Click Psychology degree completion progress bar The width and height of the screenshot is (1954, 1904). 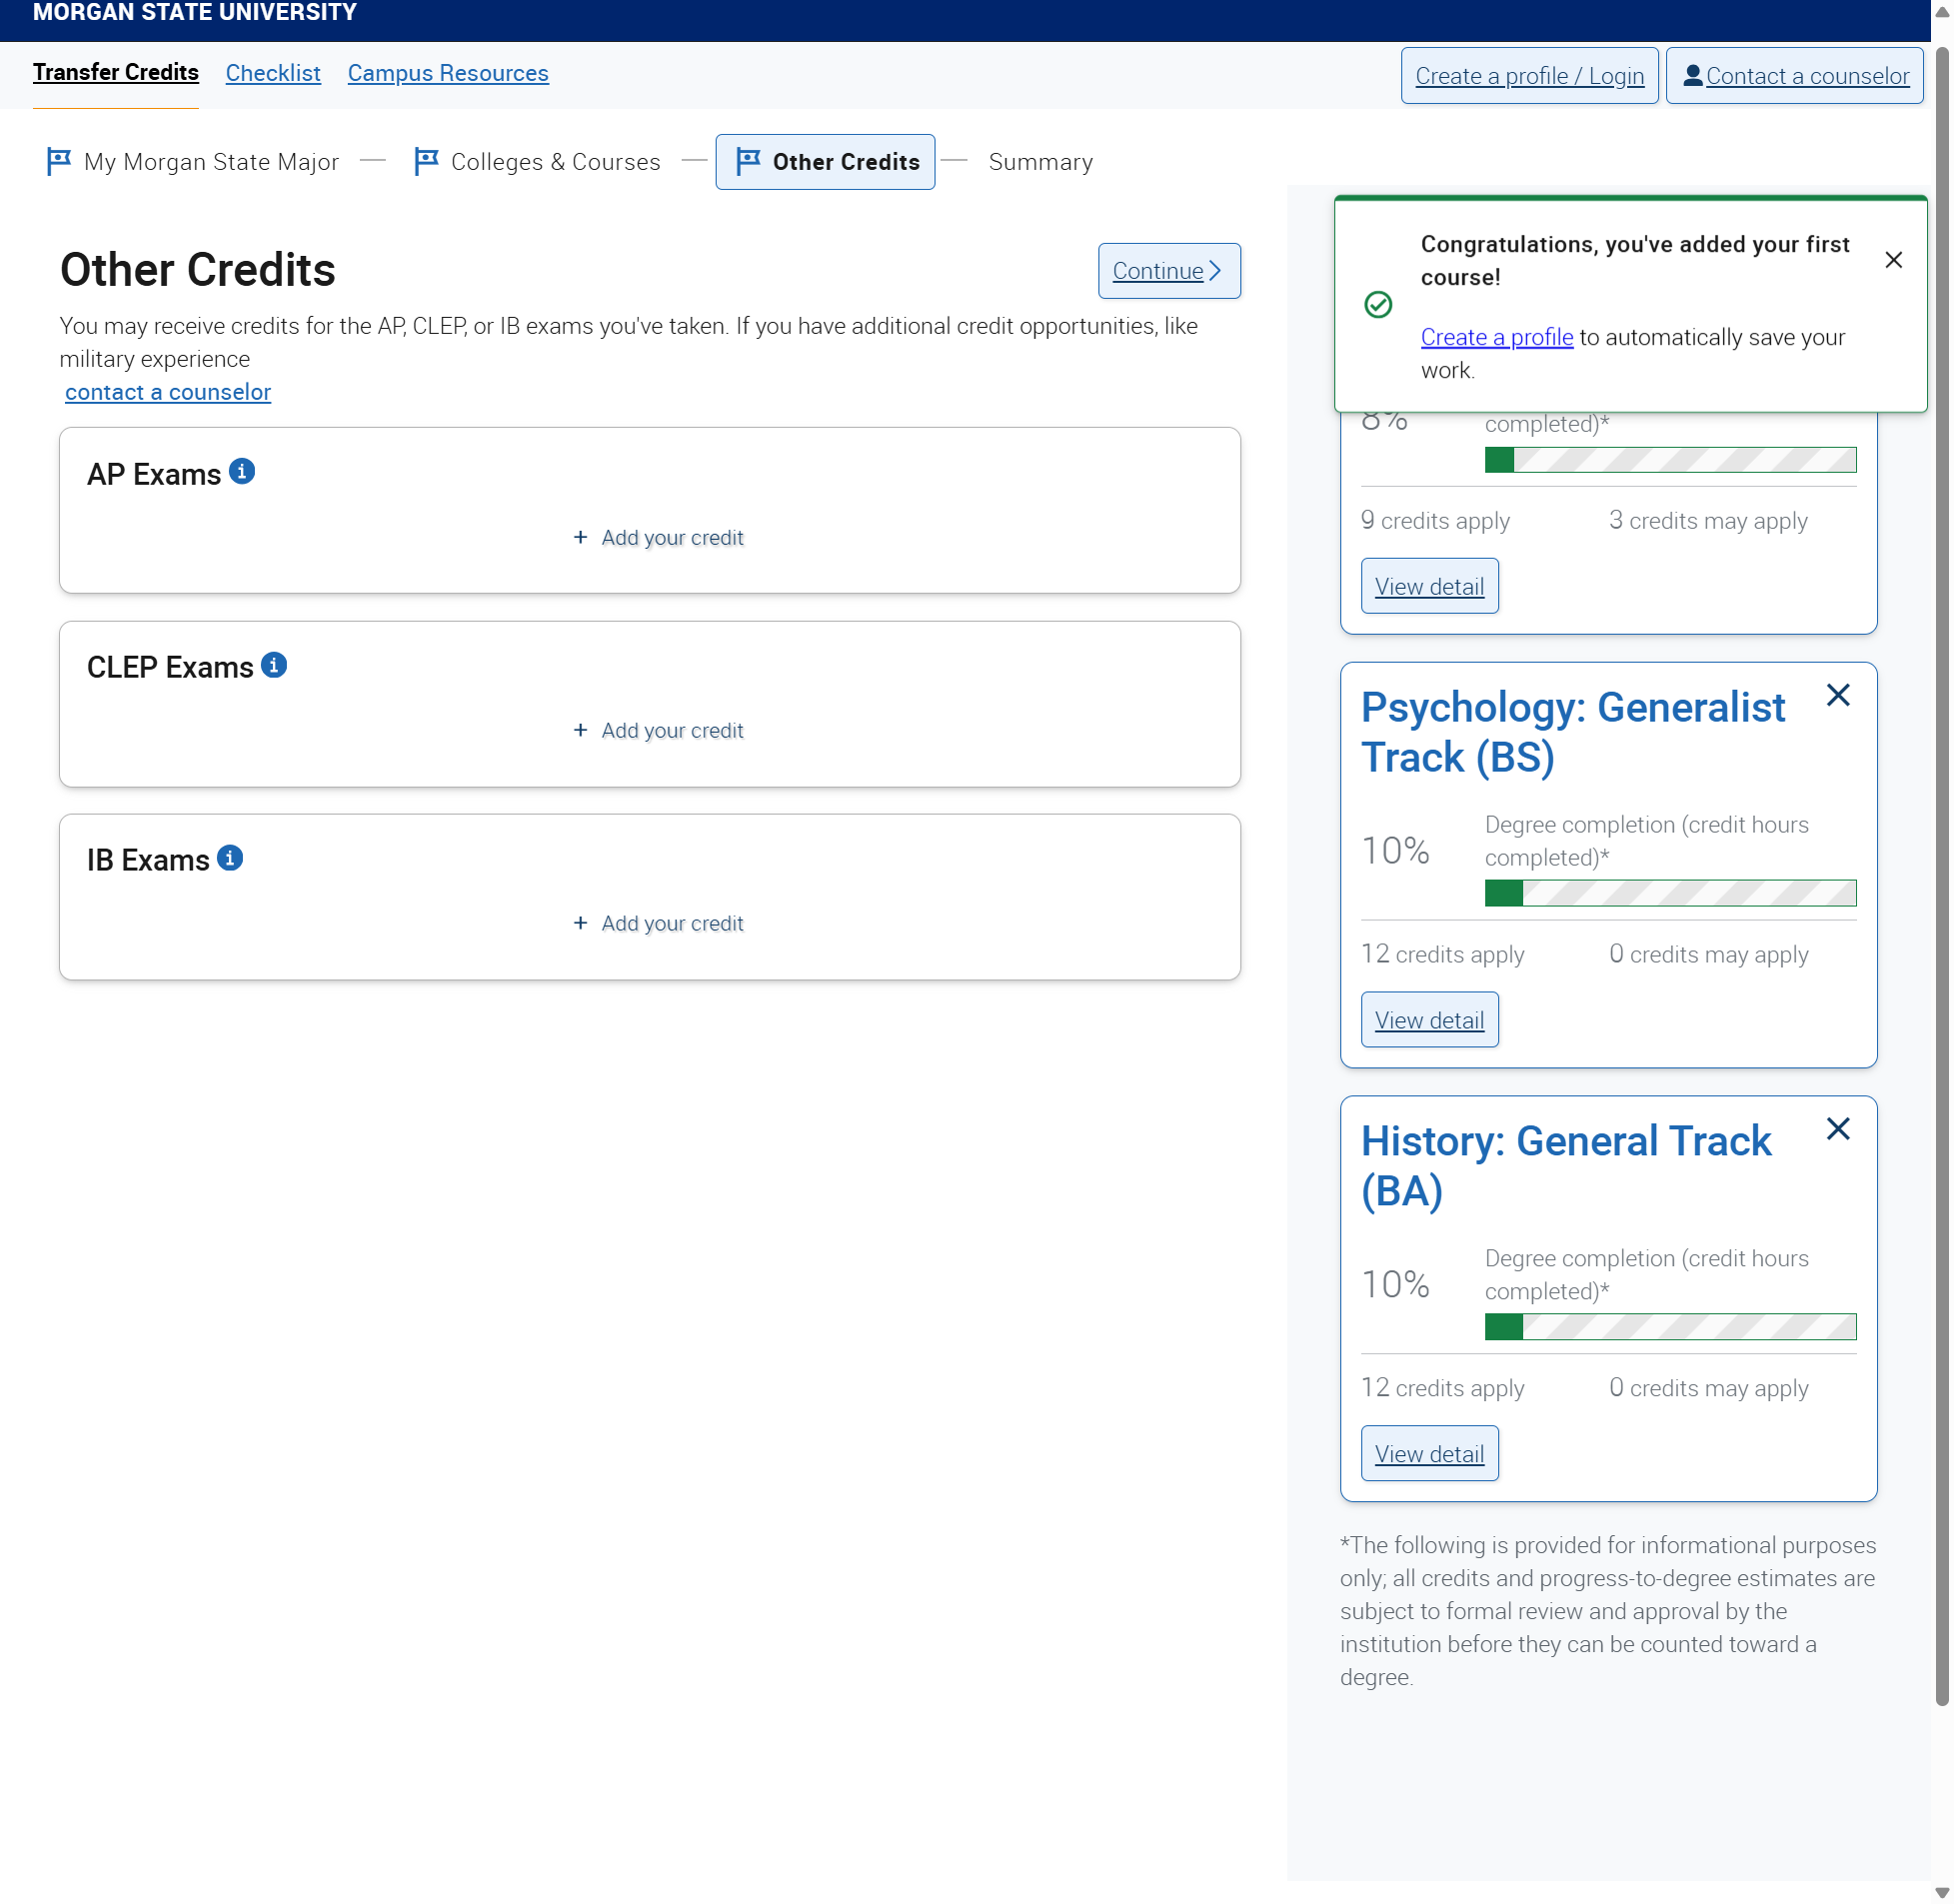coord(1670,894)
